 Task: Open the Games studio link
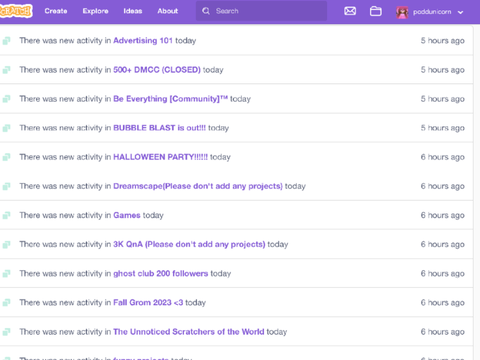coord(127,215)
